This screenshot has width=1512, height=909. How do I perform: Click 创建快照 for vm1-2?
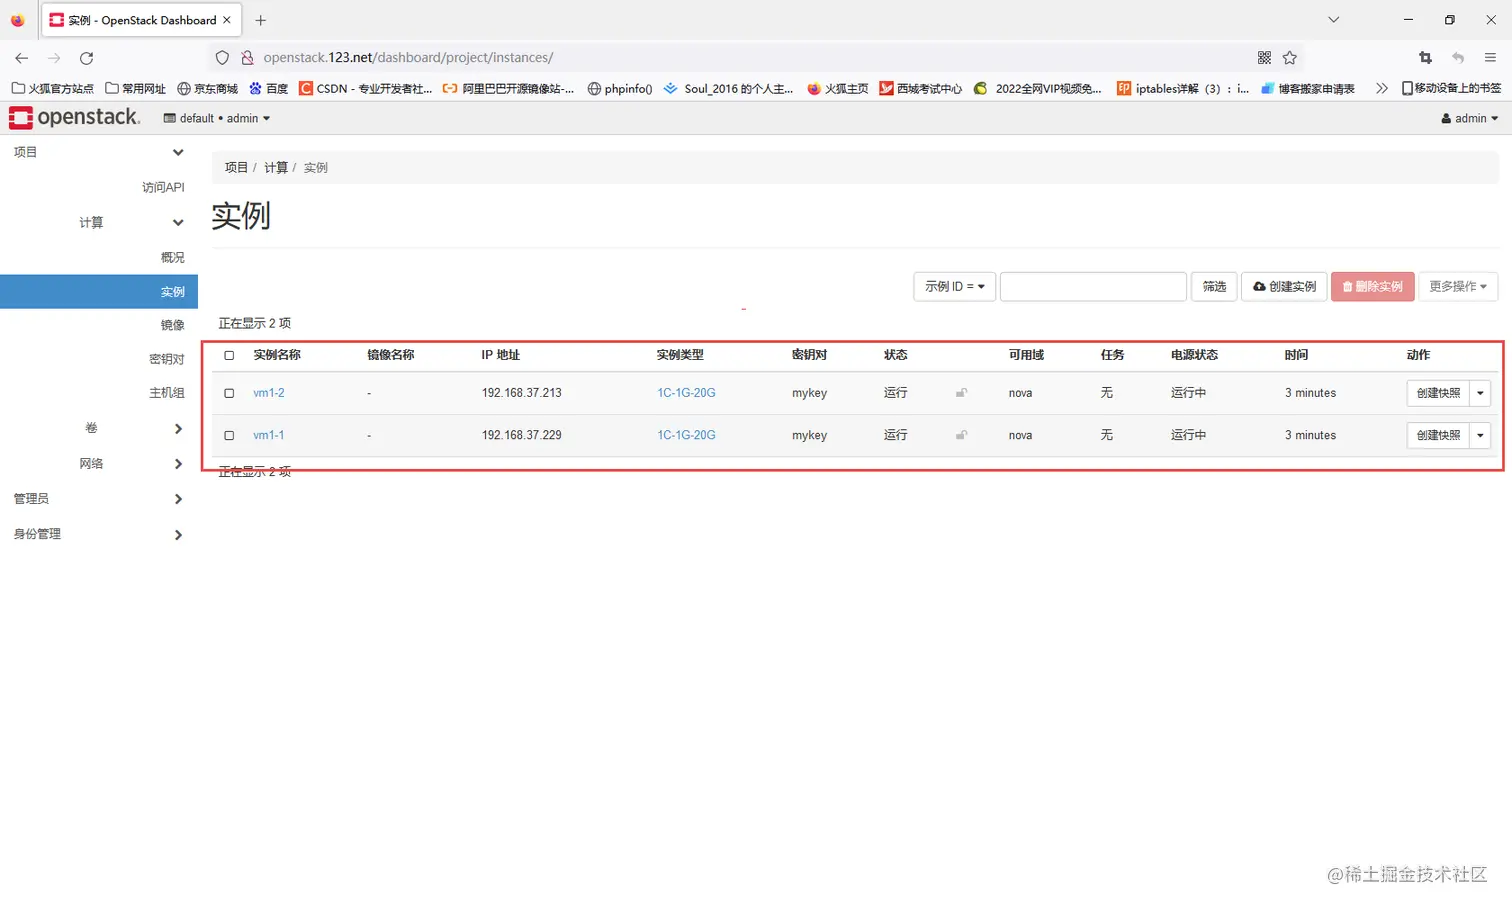pyautogui.click(x=1438, y=393)
